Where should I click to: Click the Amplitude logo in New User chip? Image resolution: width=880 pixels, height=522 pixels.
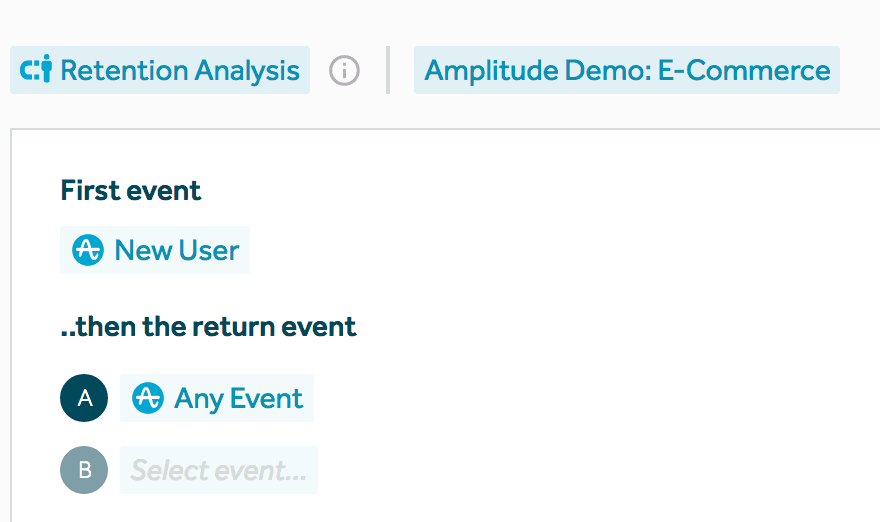click(88, 250)
